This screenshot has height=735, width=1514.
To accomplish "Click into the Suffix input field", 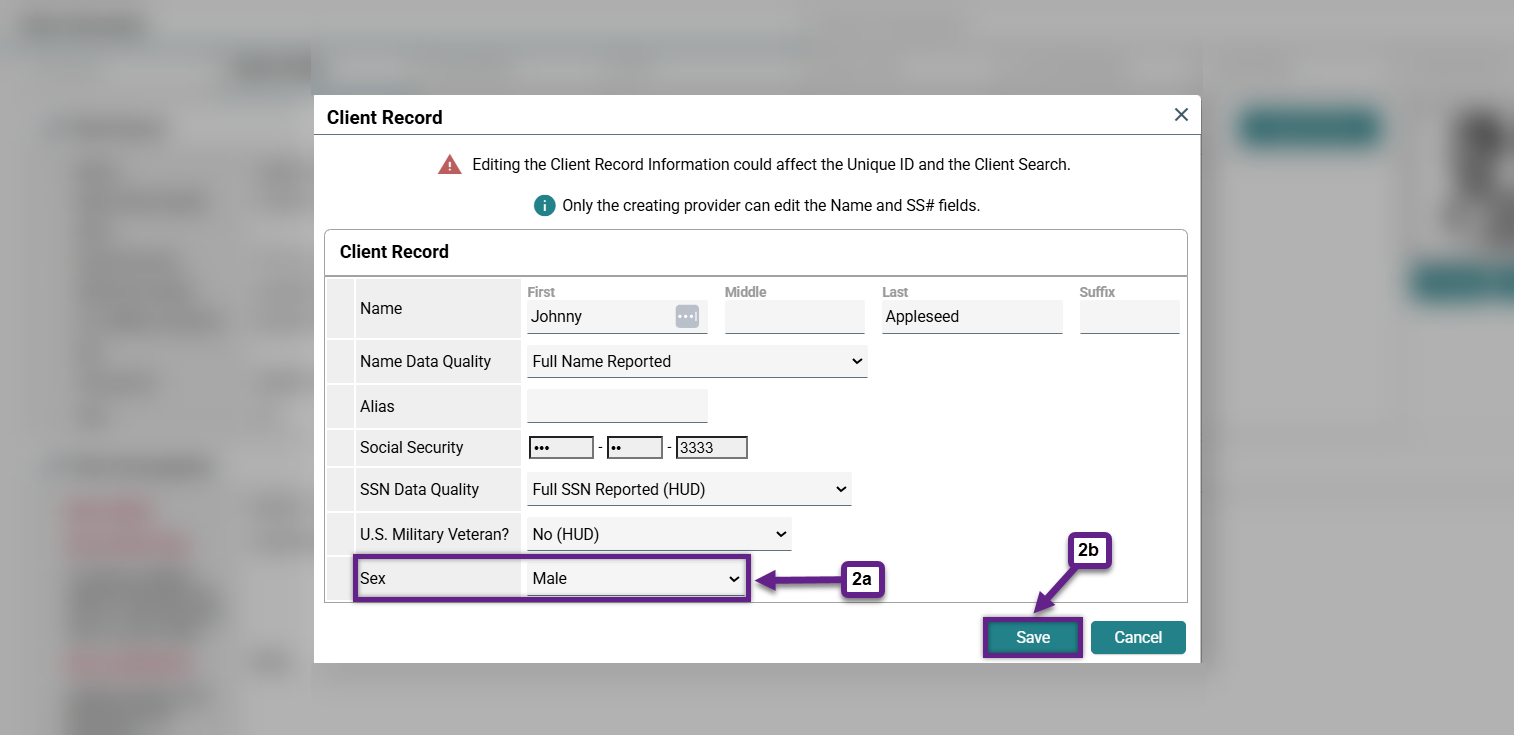I will coord(1129,317).
